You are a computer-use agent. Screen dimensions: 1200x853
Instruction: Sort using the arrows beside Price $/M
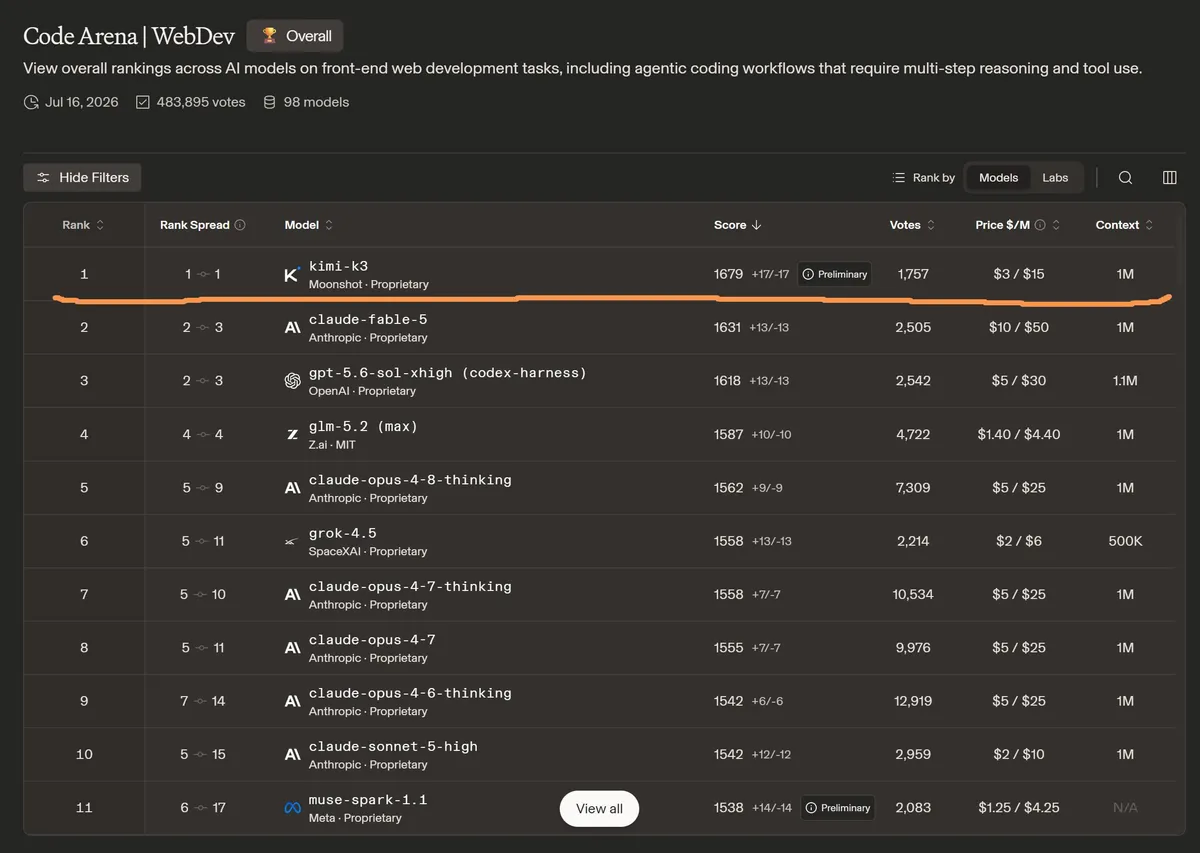tap(1056, 225)
